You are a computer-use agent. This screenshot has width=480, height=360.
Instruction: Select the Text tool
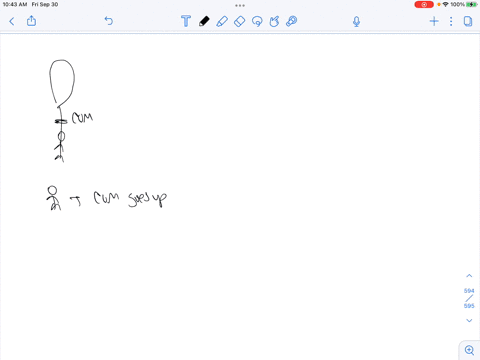186,21
